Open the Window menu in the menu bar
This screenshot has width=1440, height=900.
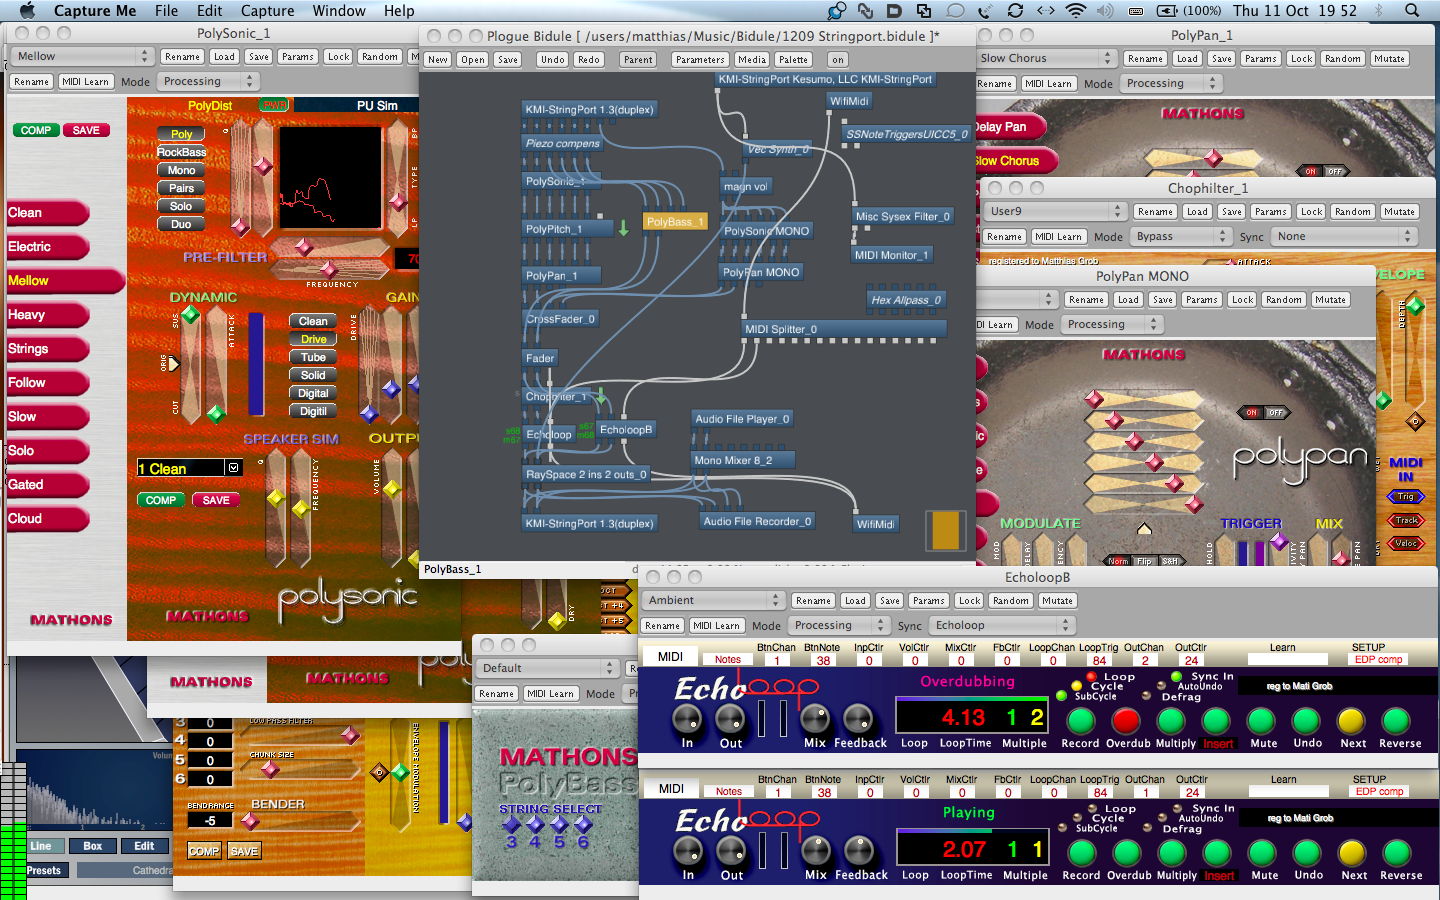pyautogui.click(x=339, y=11)
